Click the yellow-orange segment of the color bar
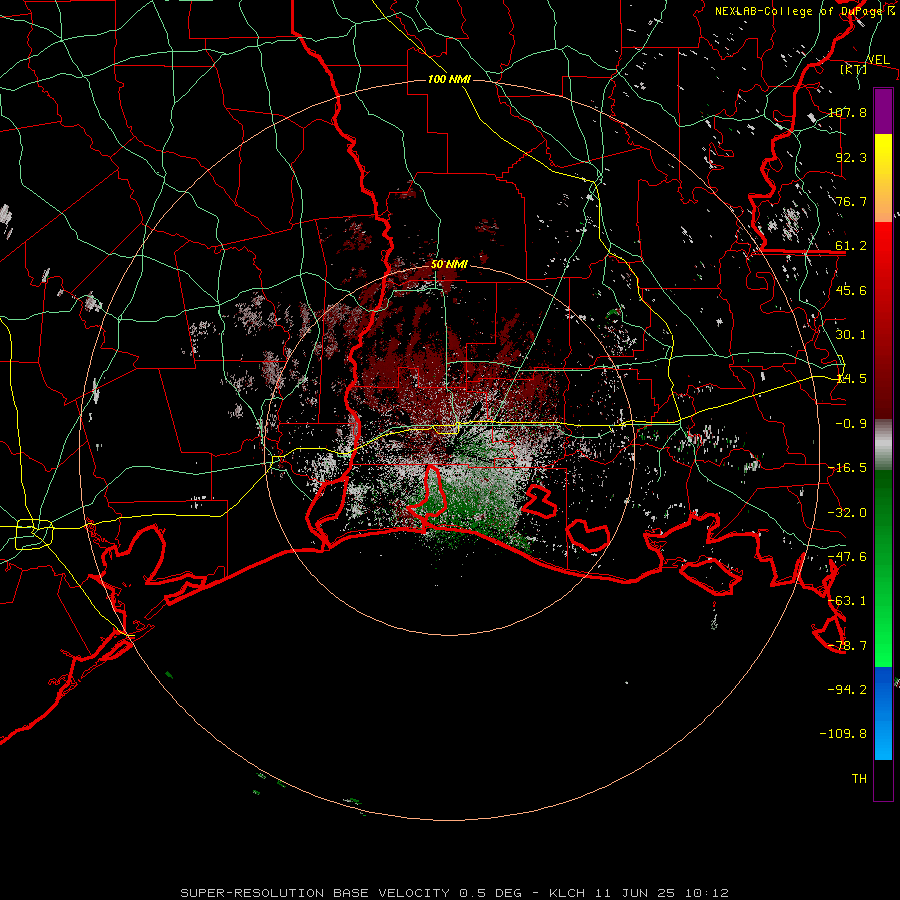This screenshot has width=900, height=900. (x=883, y=178)
